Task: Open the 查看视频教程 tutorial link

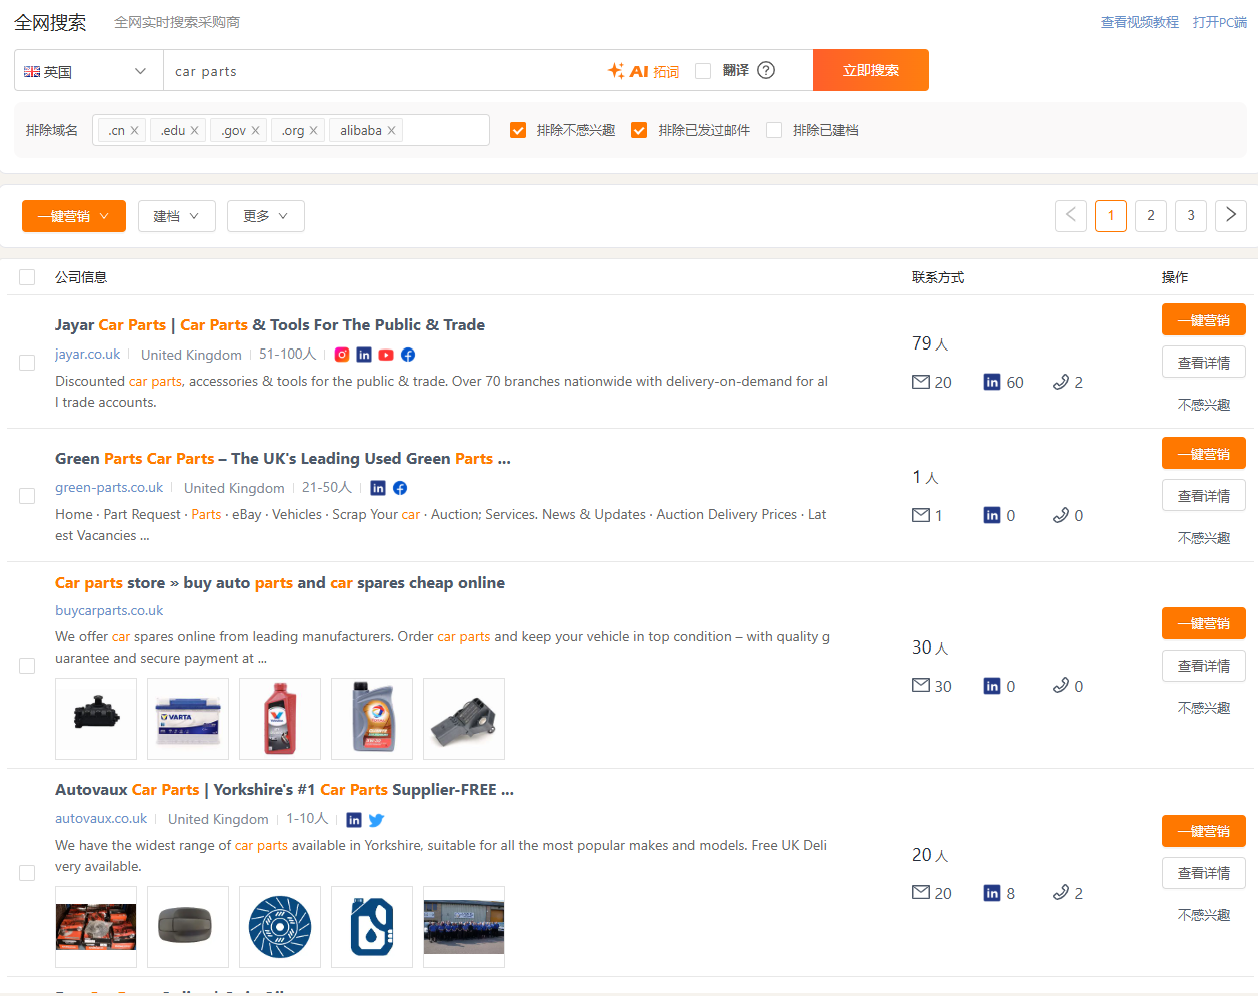Action: pyautogui.click(x=1139, y=22)
